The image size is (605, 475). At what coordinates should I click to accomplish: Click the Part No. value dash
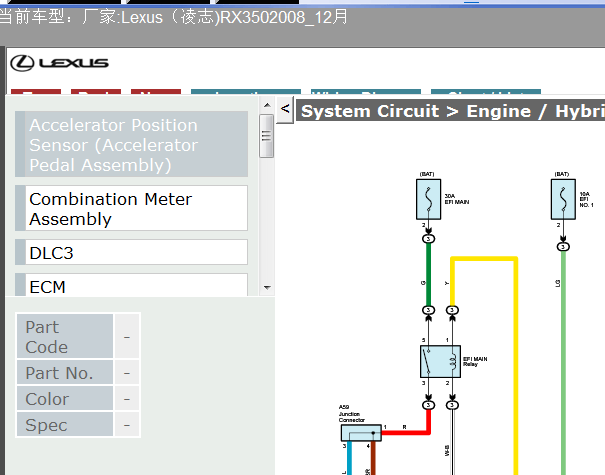[127, 372]
